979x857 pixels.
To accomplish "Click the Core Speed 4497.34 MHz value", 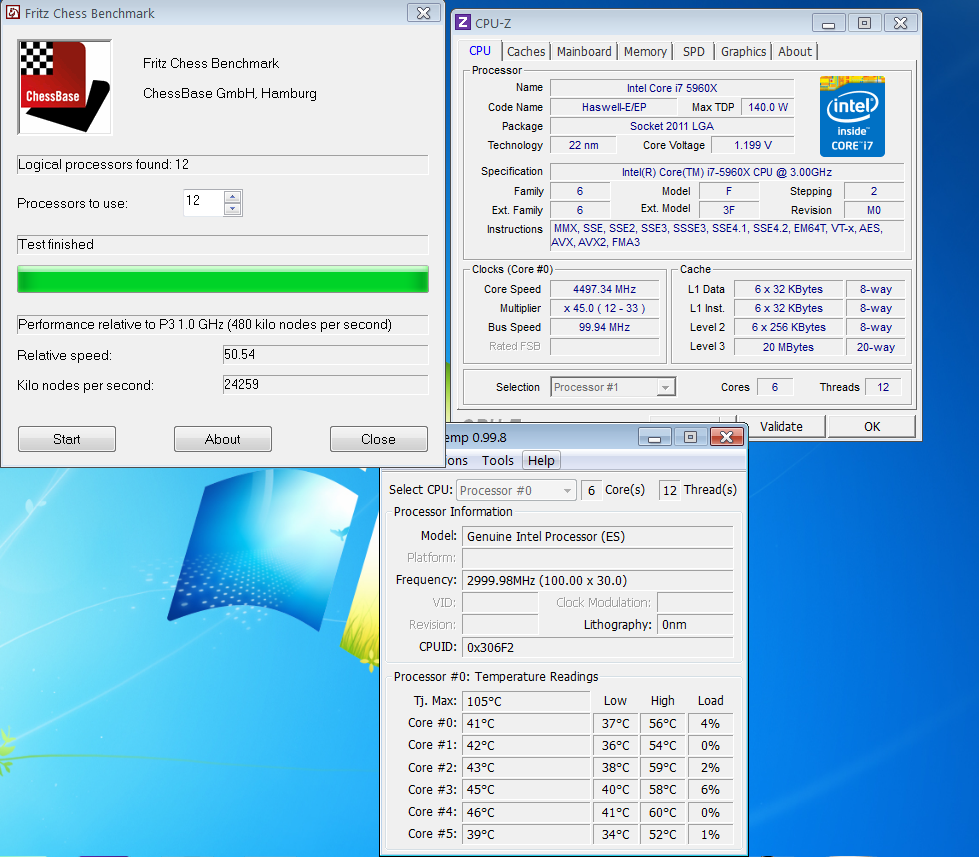I will click(604, 289).
